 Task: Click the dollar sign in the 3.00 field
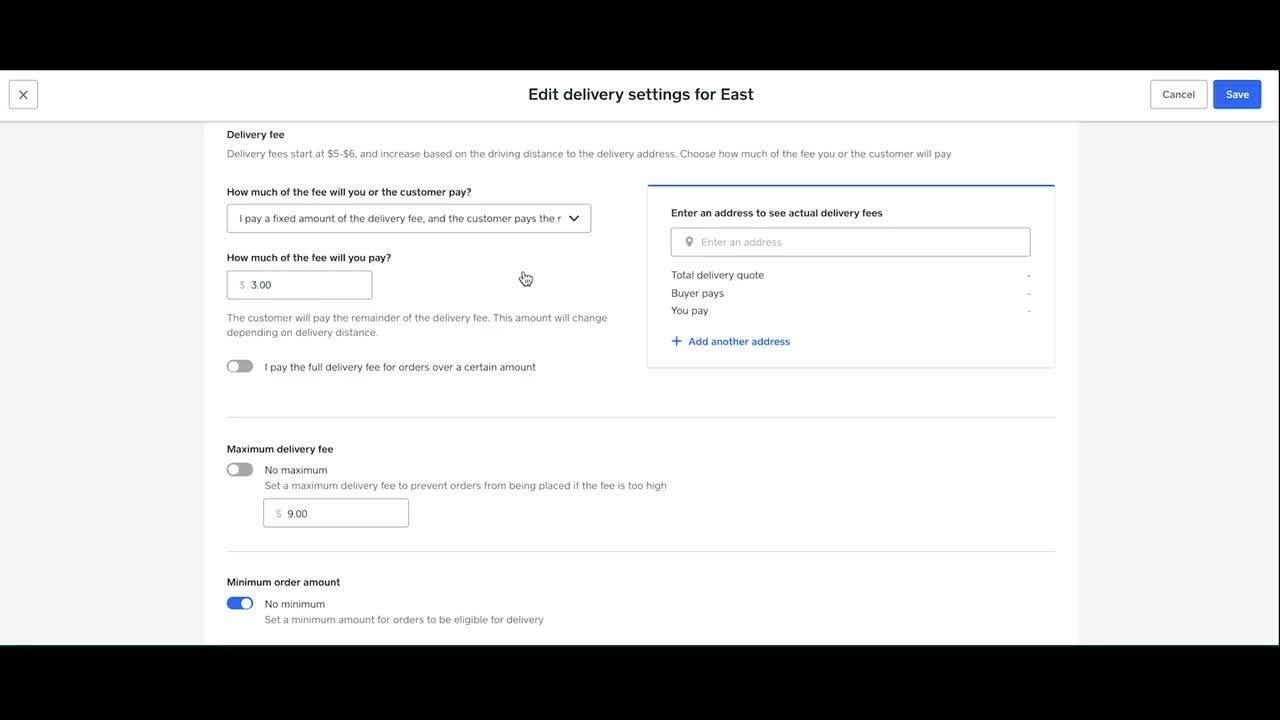(x=242, y=285)
